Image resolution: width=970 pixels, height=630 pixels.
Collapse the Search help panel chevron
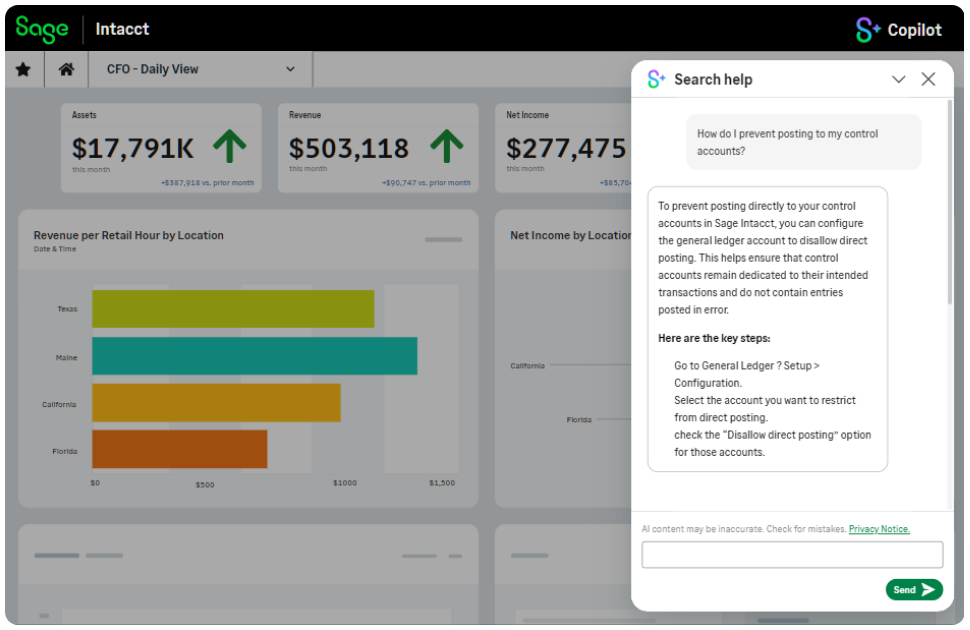click(898, 79)
